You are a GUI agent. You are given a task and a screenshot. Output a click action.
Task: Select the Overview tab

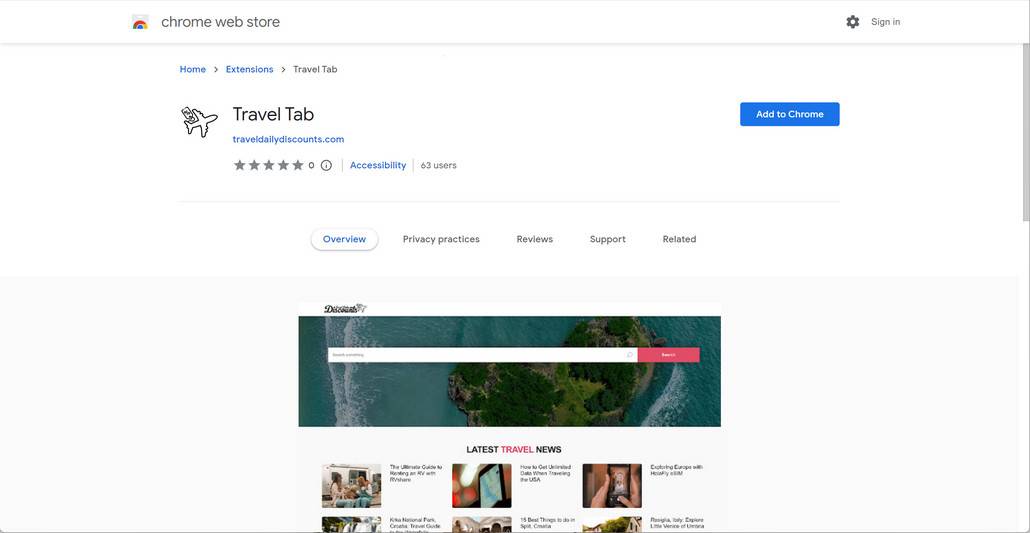344,239
